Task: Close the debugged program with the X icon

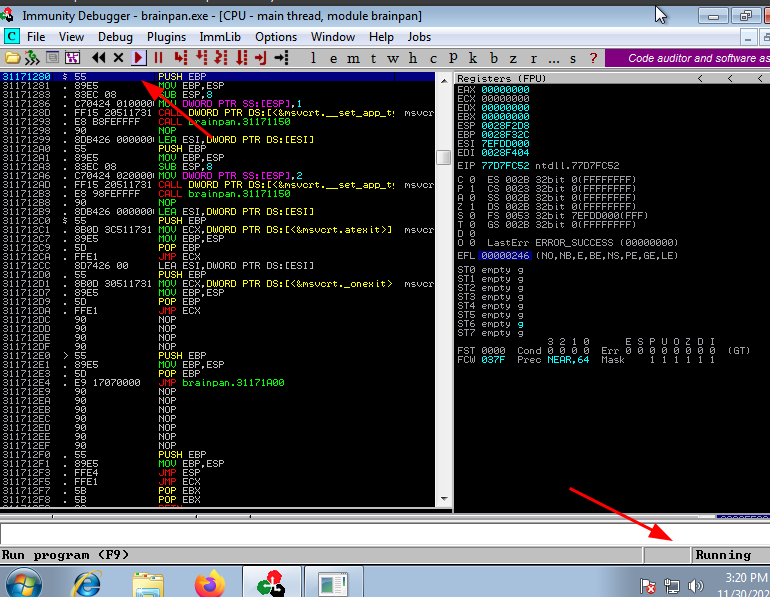Action: tap(118, 58)
